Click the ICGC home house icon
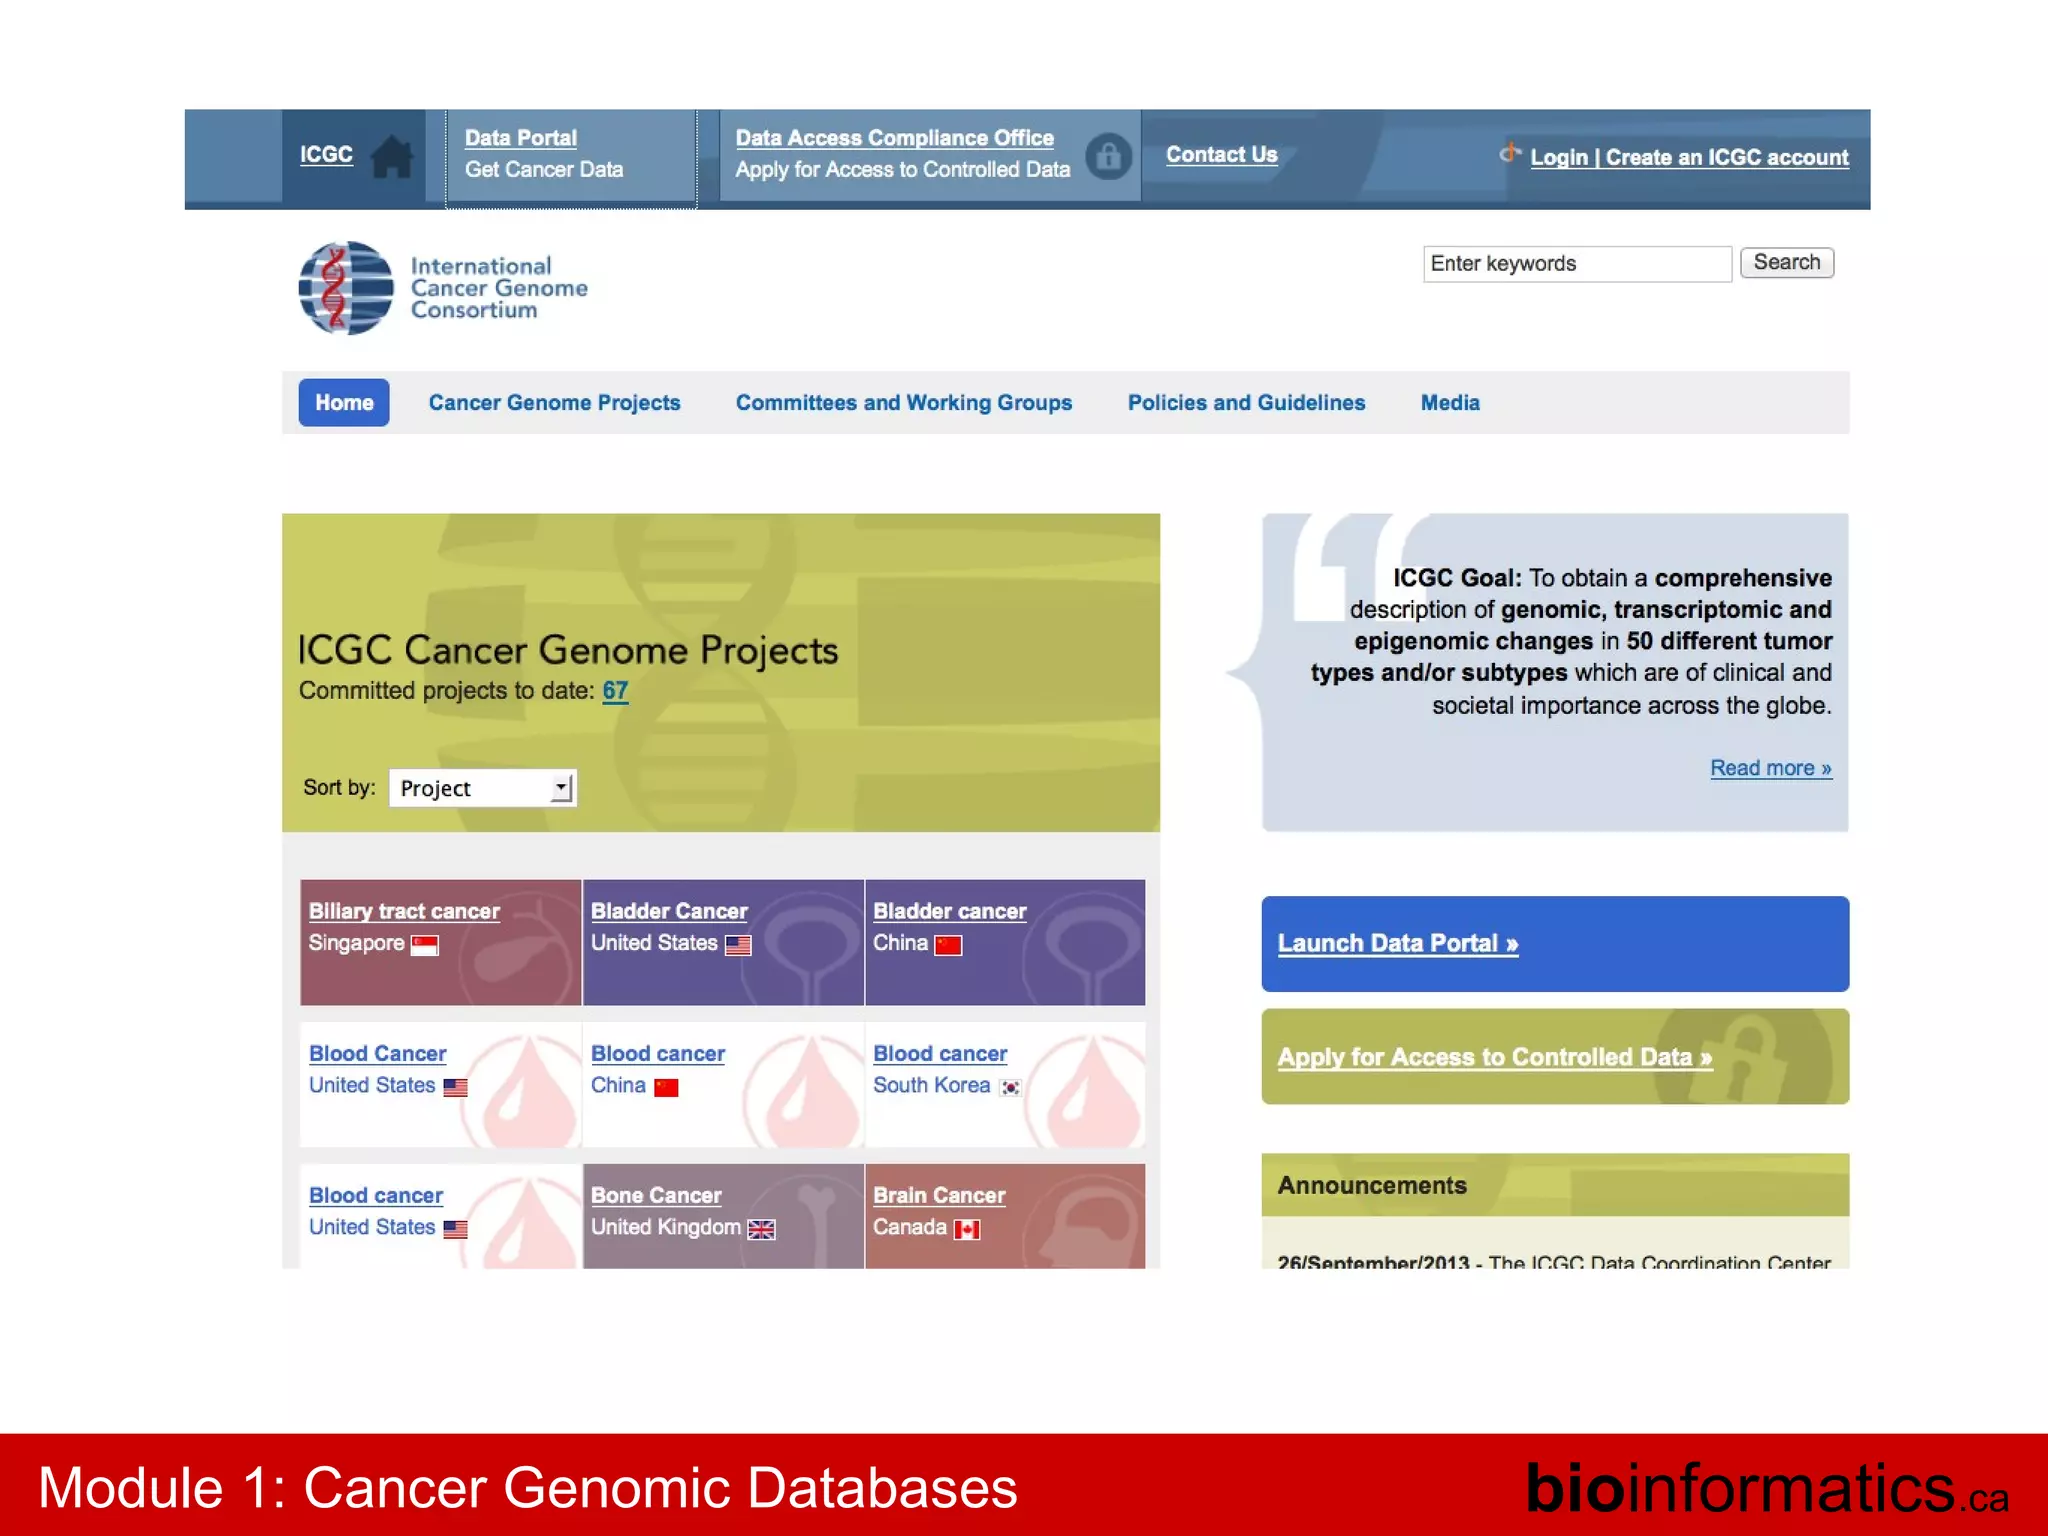Screen dimensions: 2048x1536 coord(392,157)
